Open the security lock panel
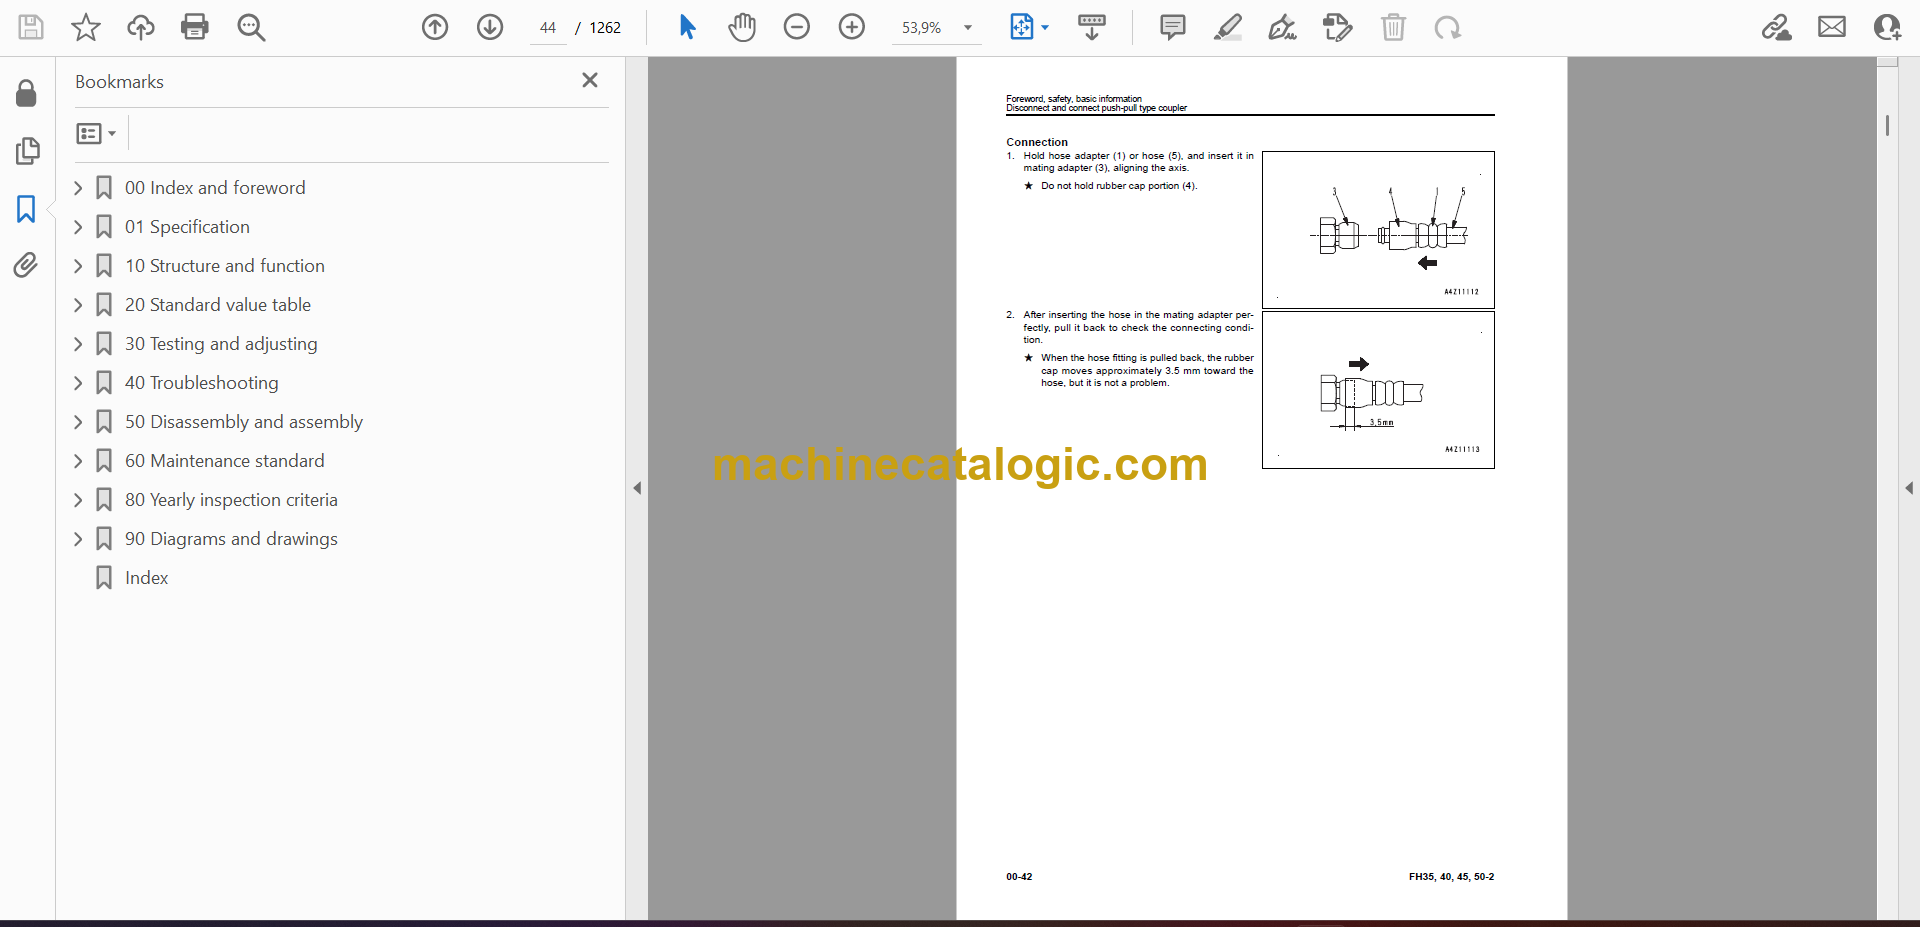The height and width of the screenshot is (927, 1920). tap(27, 93)
